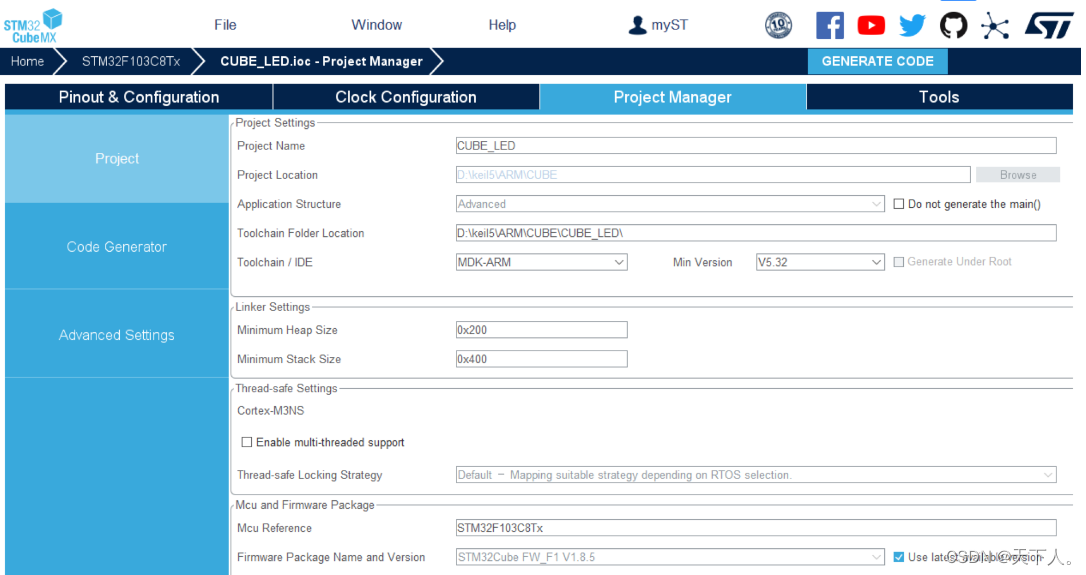Viewport: 1086px width, 575px height.
Task: Click the 10-year anniversary badge icon
Action: (778, 26)
